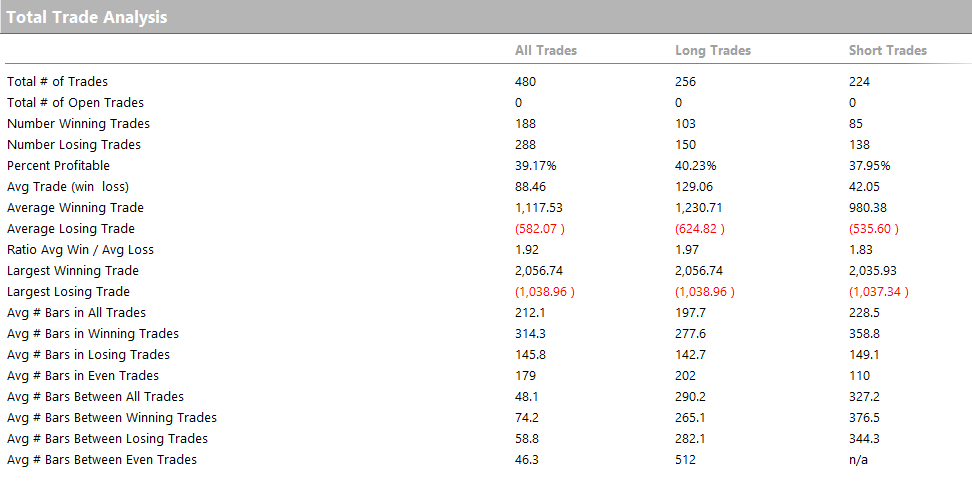Click the 88.46 average trade value
972x494 pixels.
coord(530,187)
